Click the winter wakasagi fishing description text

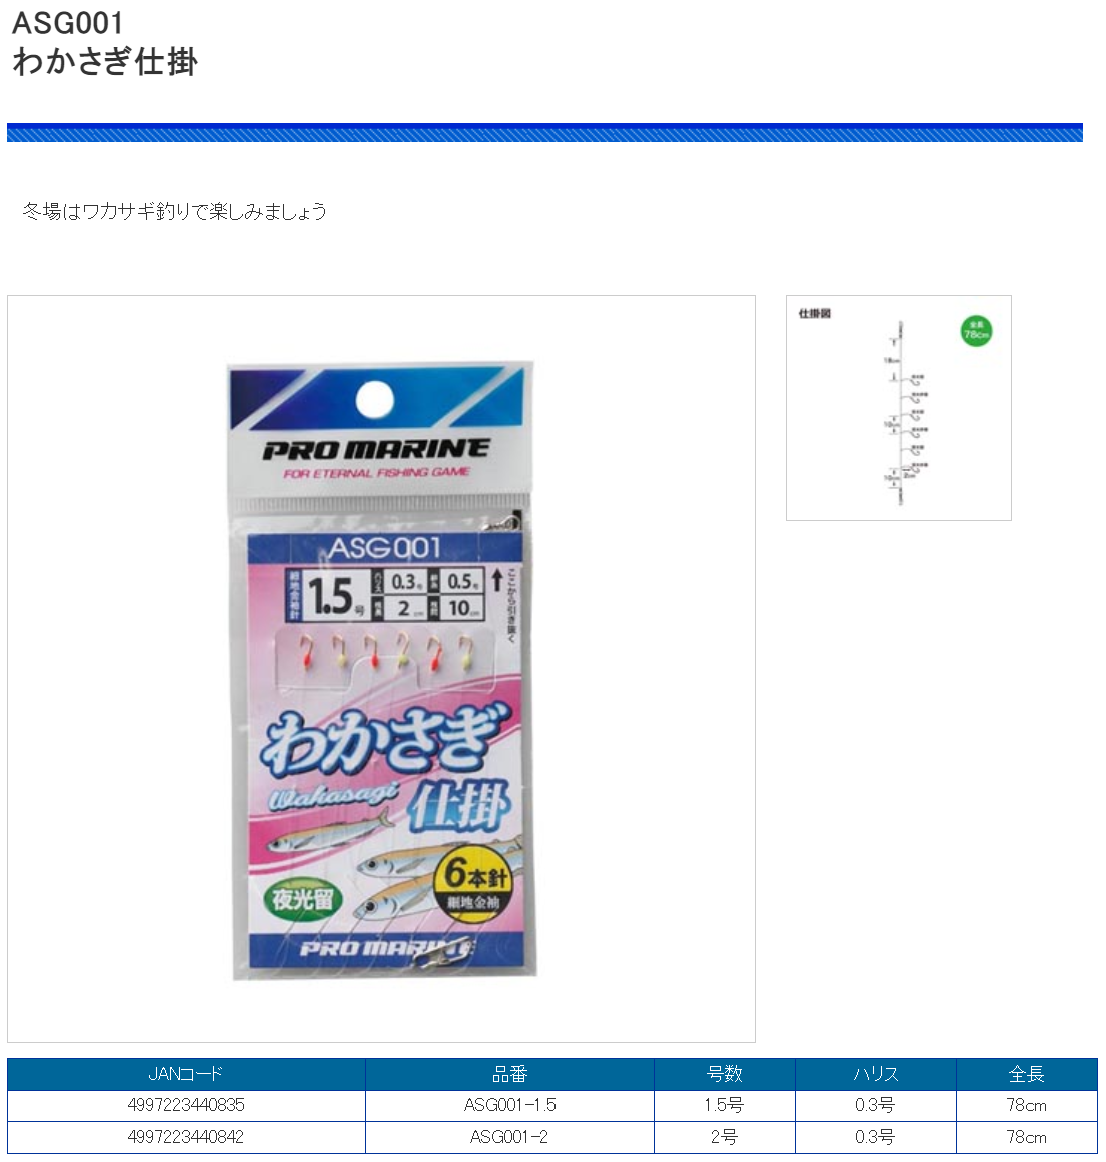(174, 211)
